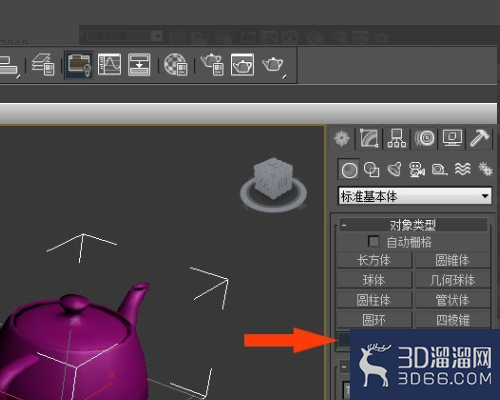
Task: Switch to the Display panel tab
Action: click(452, 138)
